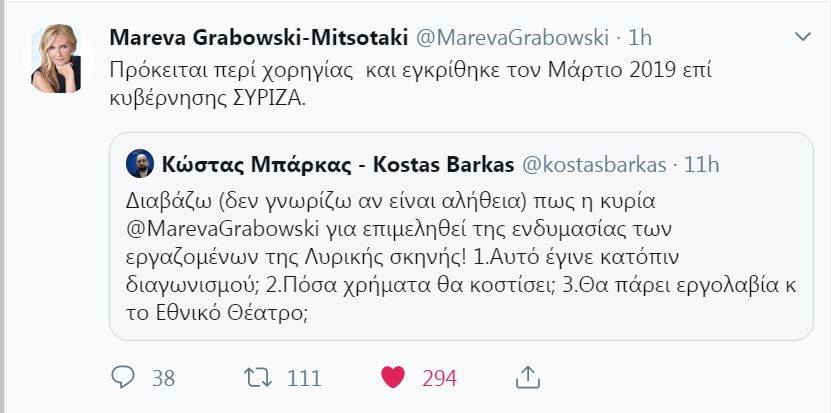This screenshot has height=413, width=831.
Task: Open the Mareva Grabowski-Mitsotaki display name
Action: tap(258, 38)
